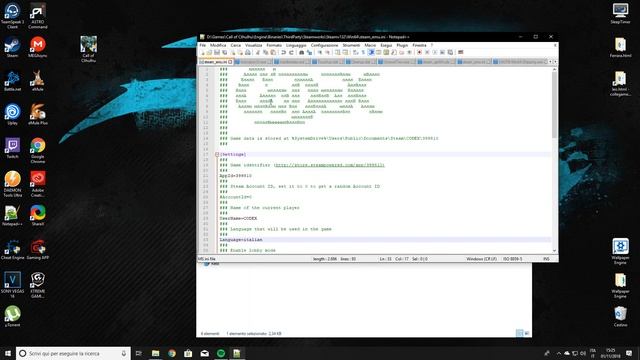Open the uTorrent desktop icon
This screenshot has width=640, height=360.
click(12, 317)
